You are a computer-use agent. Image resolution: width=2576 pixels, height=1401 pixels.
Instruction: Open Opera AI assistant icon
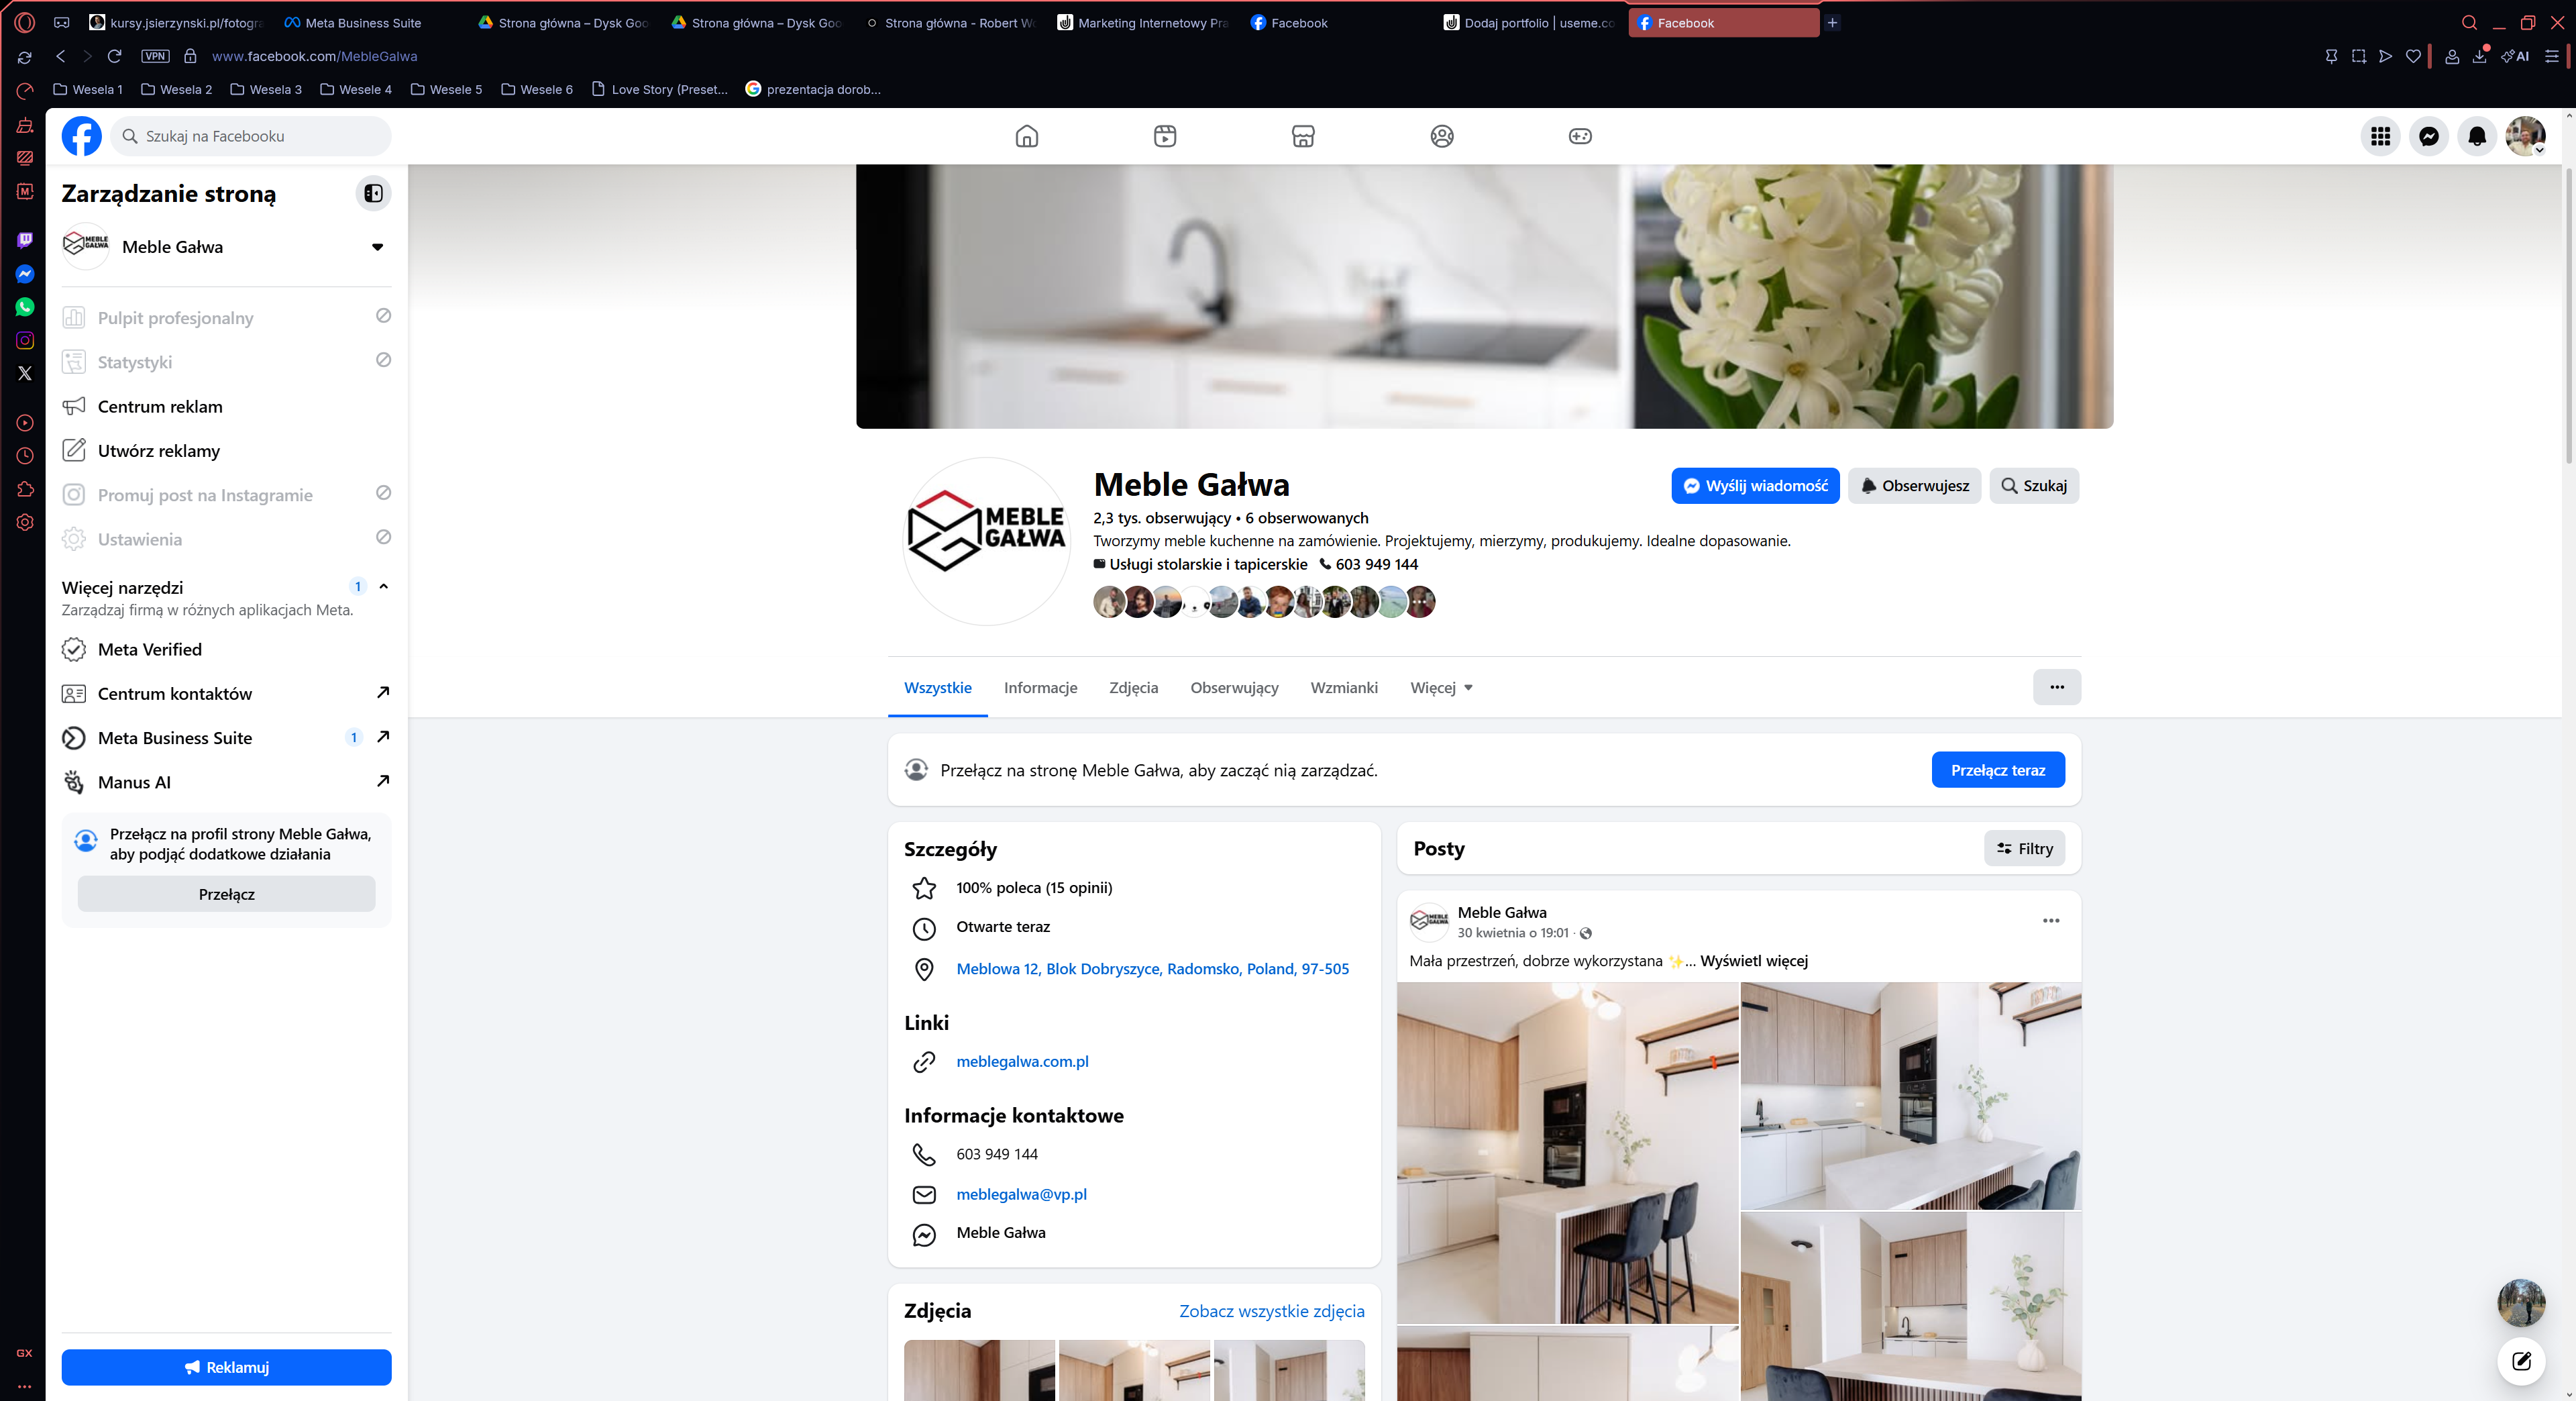(2515, 56)
